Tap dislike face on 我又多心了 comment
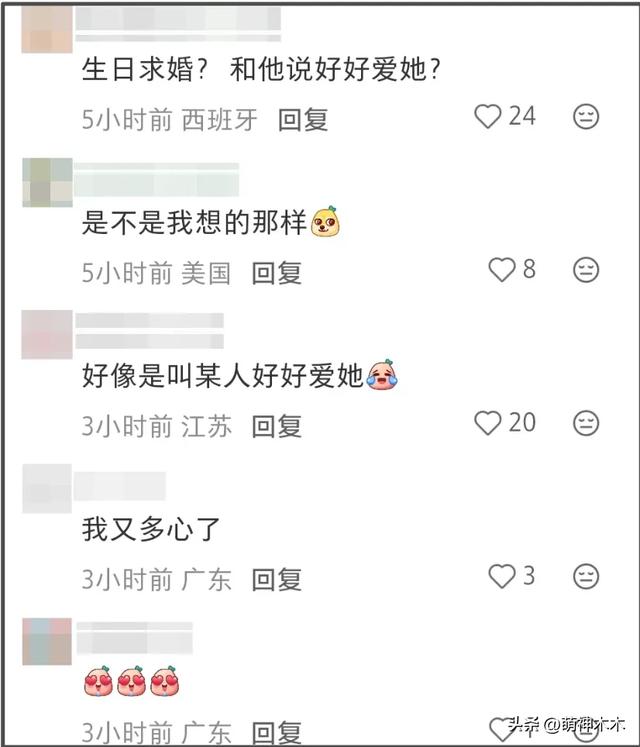The width and height of the screenshot is (640, 747). (586, 576)
